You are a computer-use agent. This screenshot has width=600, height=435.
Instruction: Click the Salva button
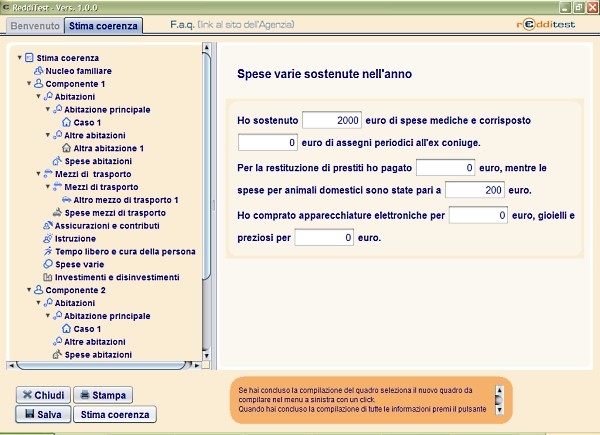point(43,414)
